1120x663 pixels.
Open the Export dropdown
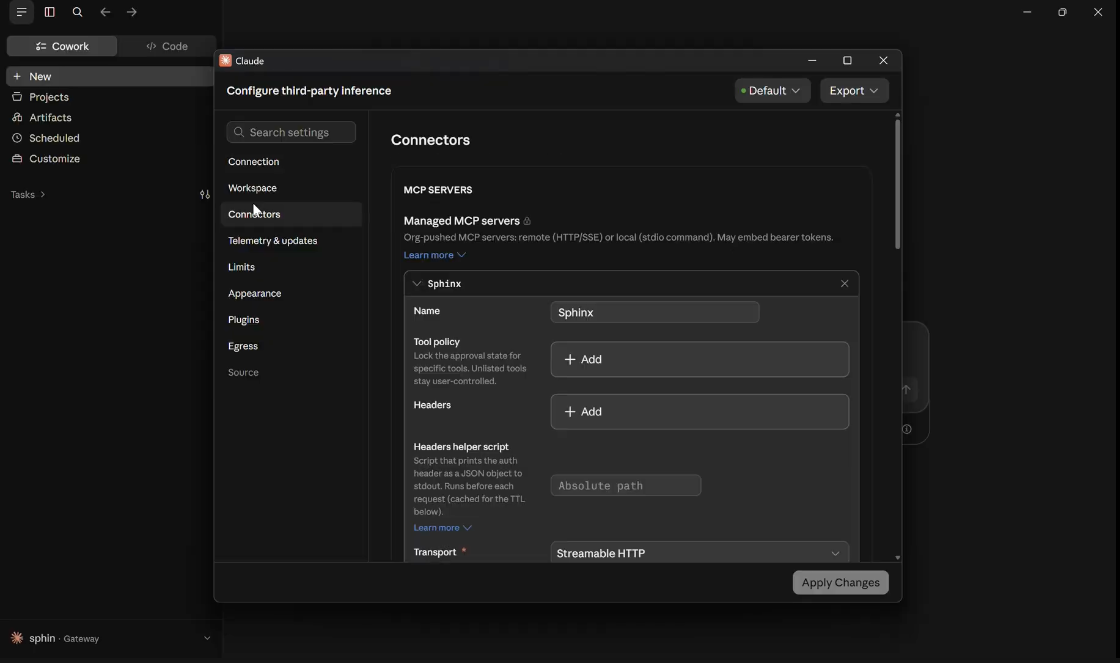[x=854, y=91]
